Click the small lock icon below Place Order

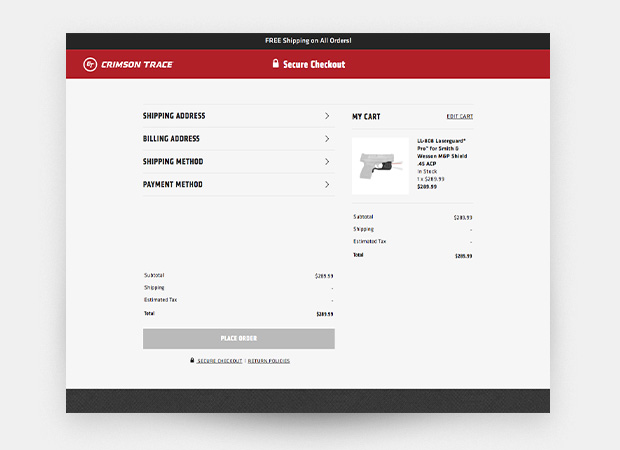click(x=192, y=360)
